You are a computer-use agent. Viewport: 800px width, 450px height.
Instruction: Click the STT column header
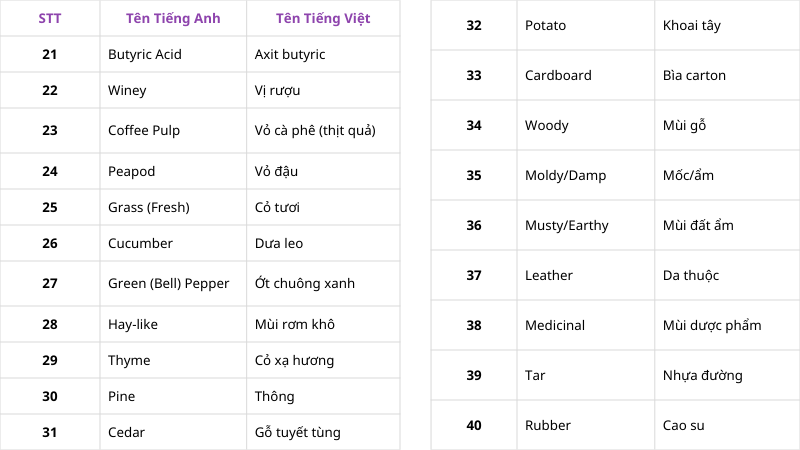tap(49, 18)
